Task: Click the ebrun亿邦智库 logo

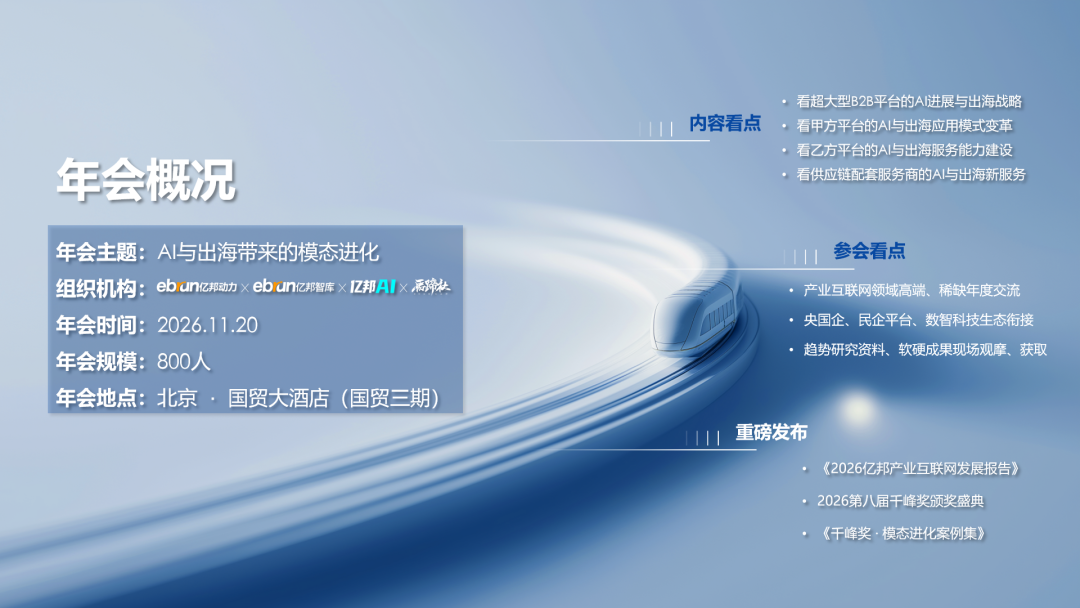Action: (294, 286)
